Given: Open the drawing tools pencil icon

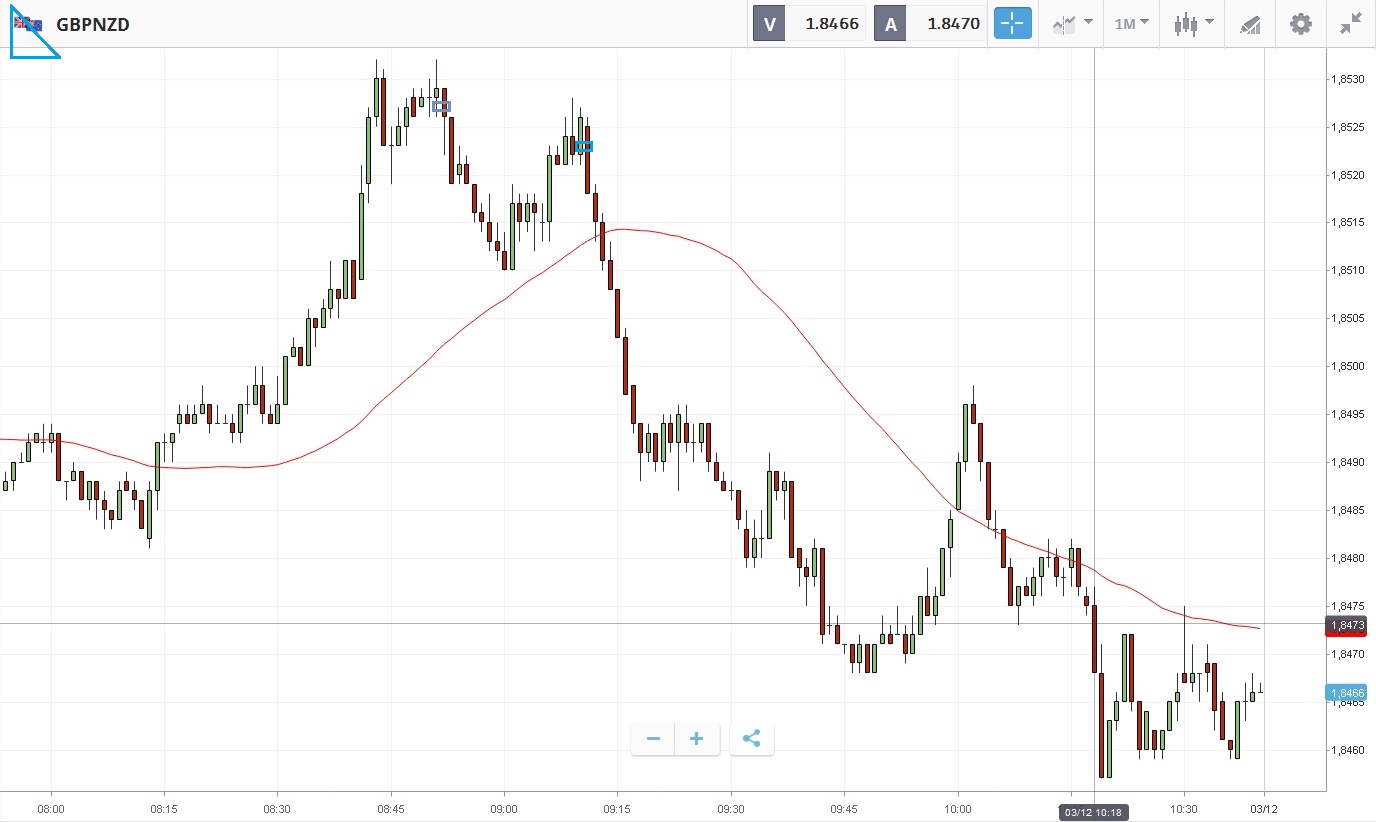Looking at the screenshot, I should coord(1250,24).
